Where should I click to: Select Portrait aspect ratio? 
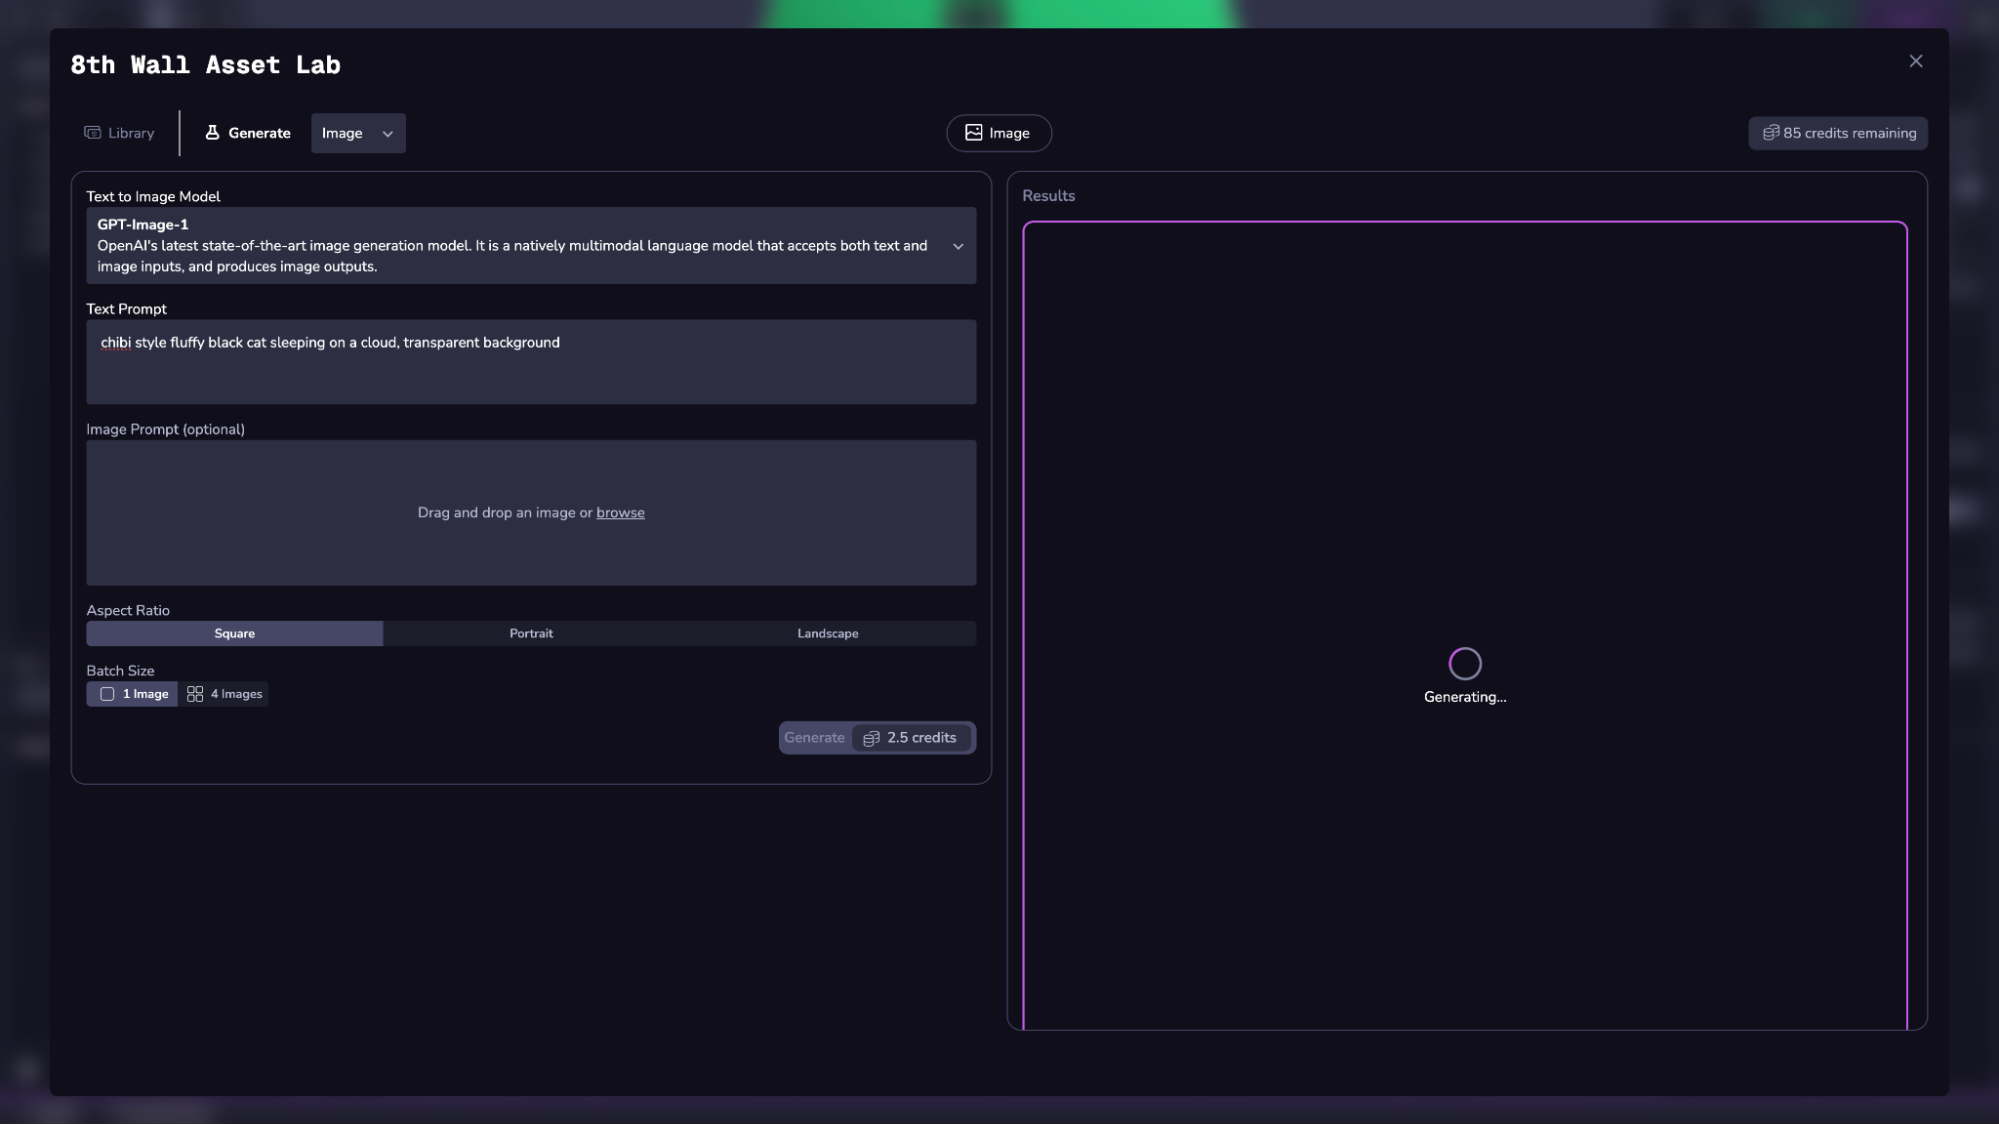point(531,634)
